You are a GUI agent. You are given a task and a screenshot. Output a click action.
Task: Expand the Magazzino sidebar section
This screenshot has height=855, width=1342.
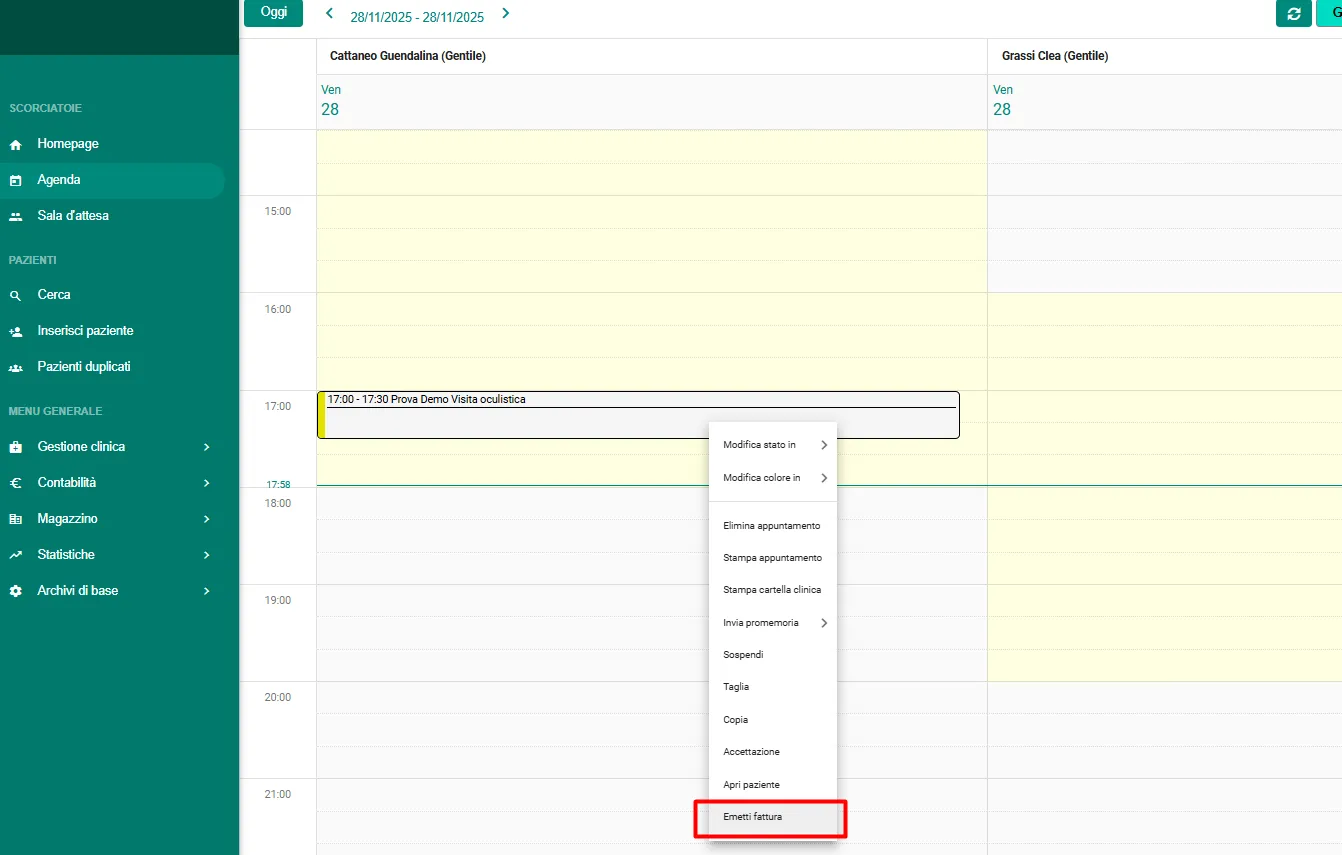point(206,519)
